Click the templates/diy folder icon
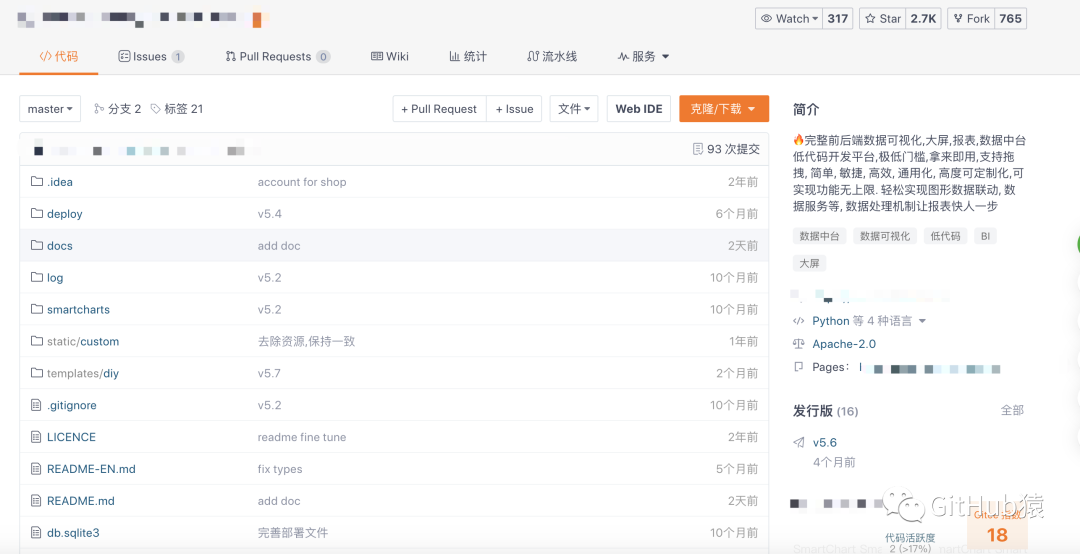Image resolution: width=1080 pixels, height=554 pixels. tap(37, 373)
